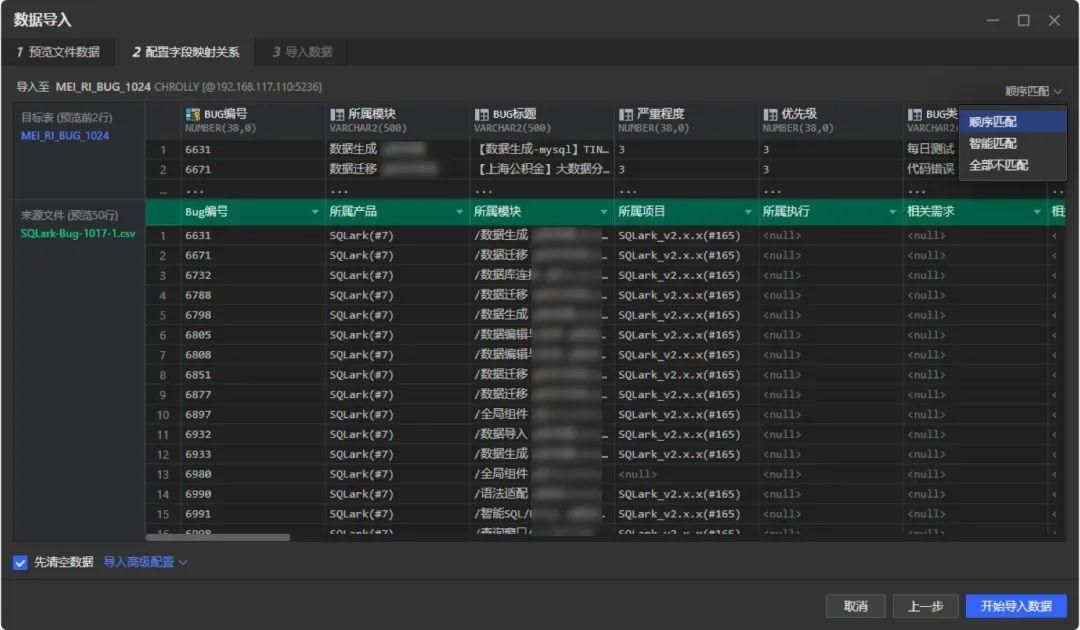Open the 所属模块 source column dropdown arrow
Viewport: 1080px width, 630px height.
[604, 212]
